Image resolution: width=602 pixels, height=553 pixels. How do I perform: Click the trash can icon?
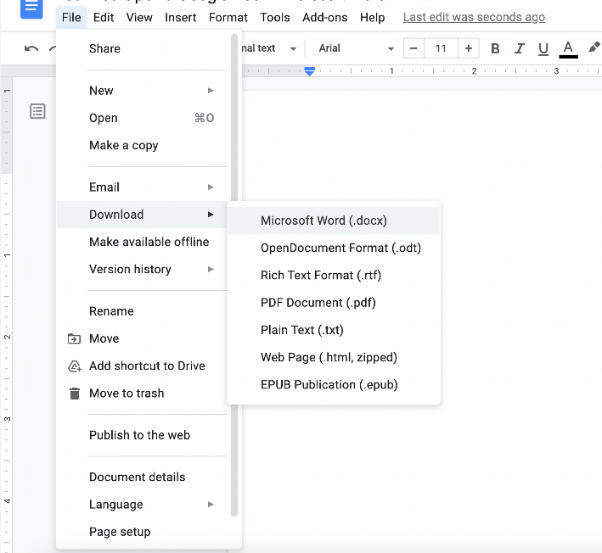tap(74, 394)
